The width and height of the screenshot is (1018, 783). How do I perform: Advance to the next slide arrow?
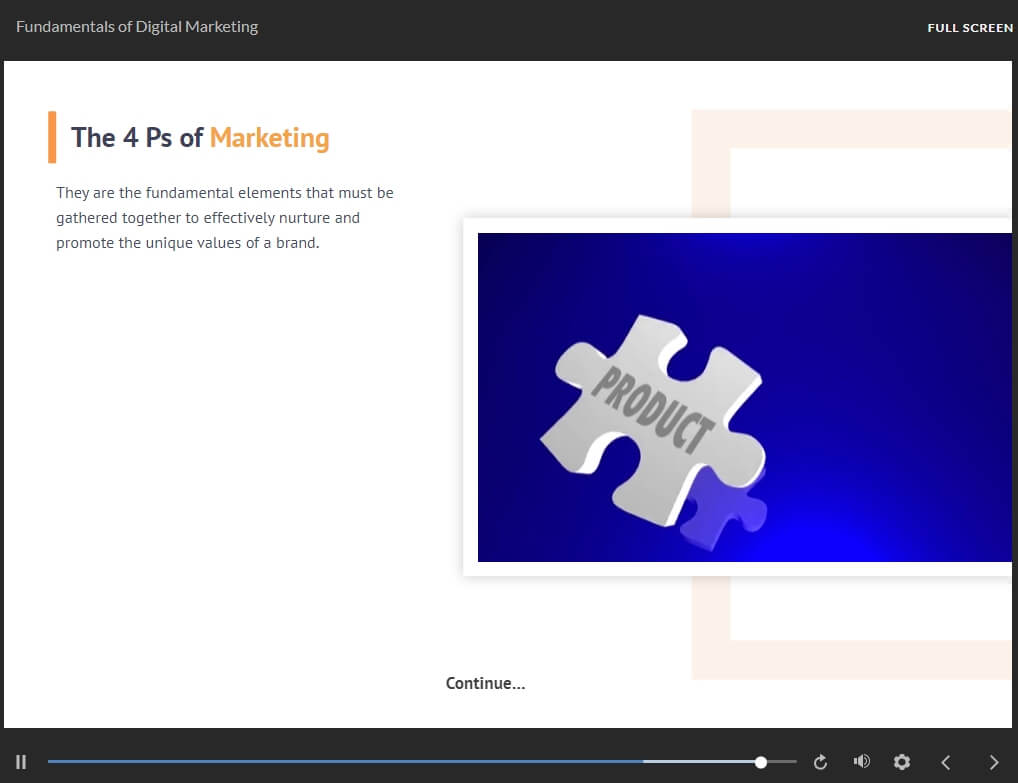click(x=993, y=762)
